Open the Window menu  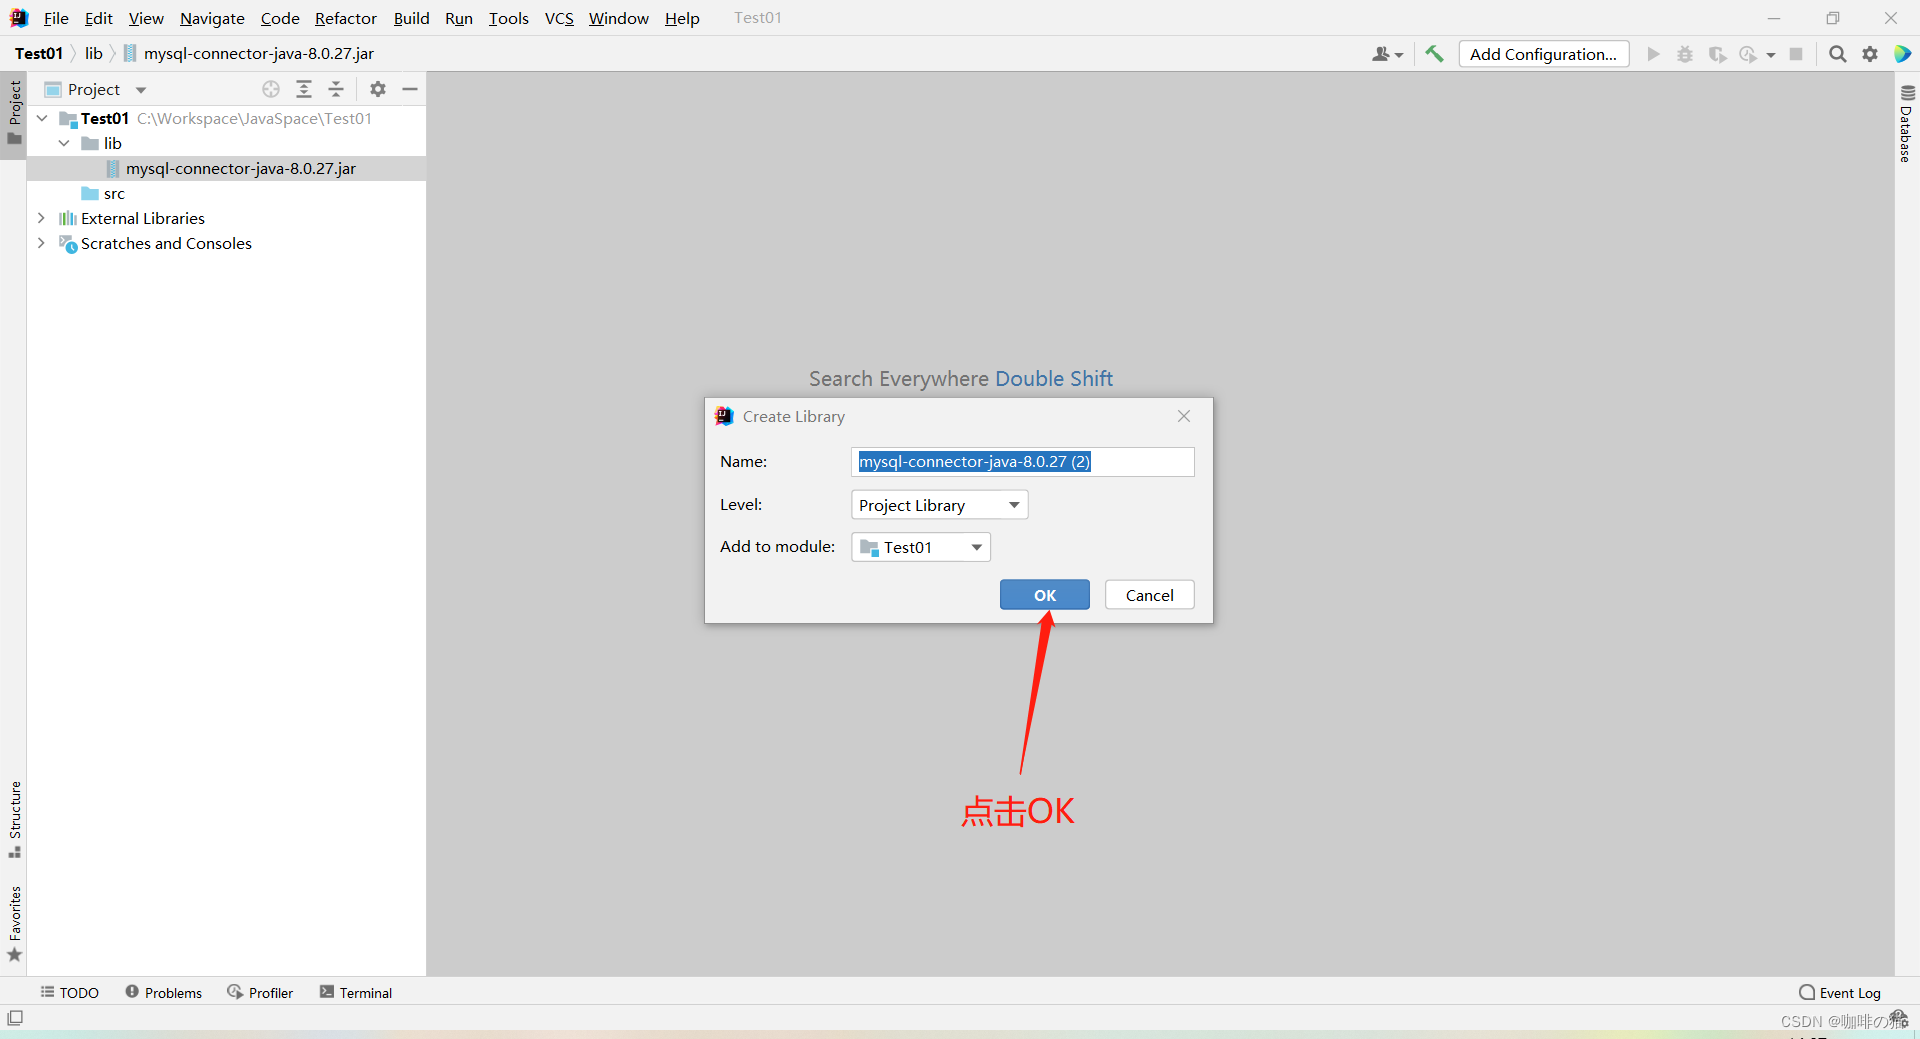click(x=618, y=18)
